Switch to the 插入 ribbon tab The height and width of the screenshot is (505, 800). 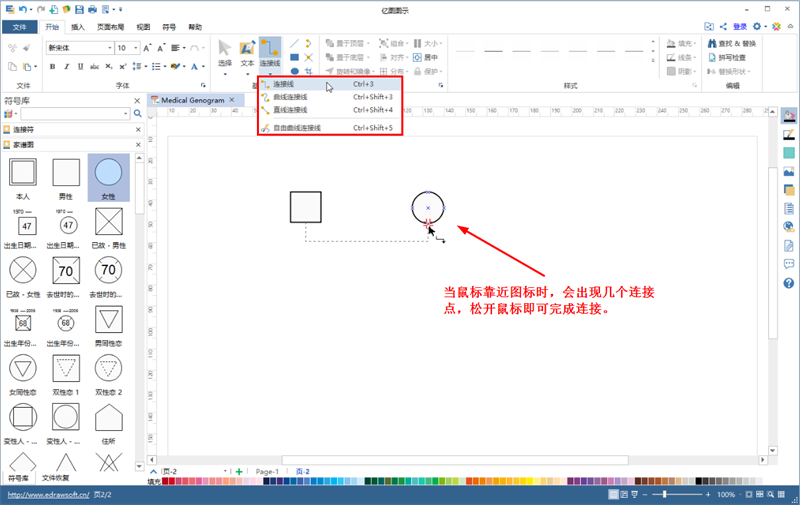click(x=78, y=27)
